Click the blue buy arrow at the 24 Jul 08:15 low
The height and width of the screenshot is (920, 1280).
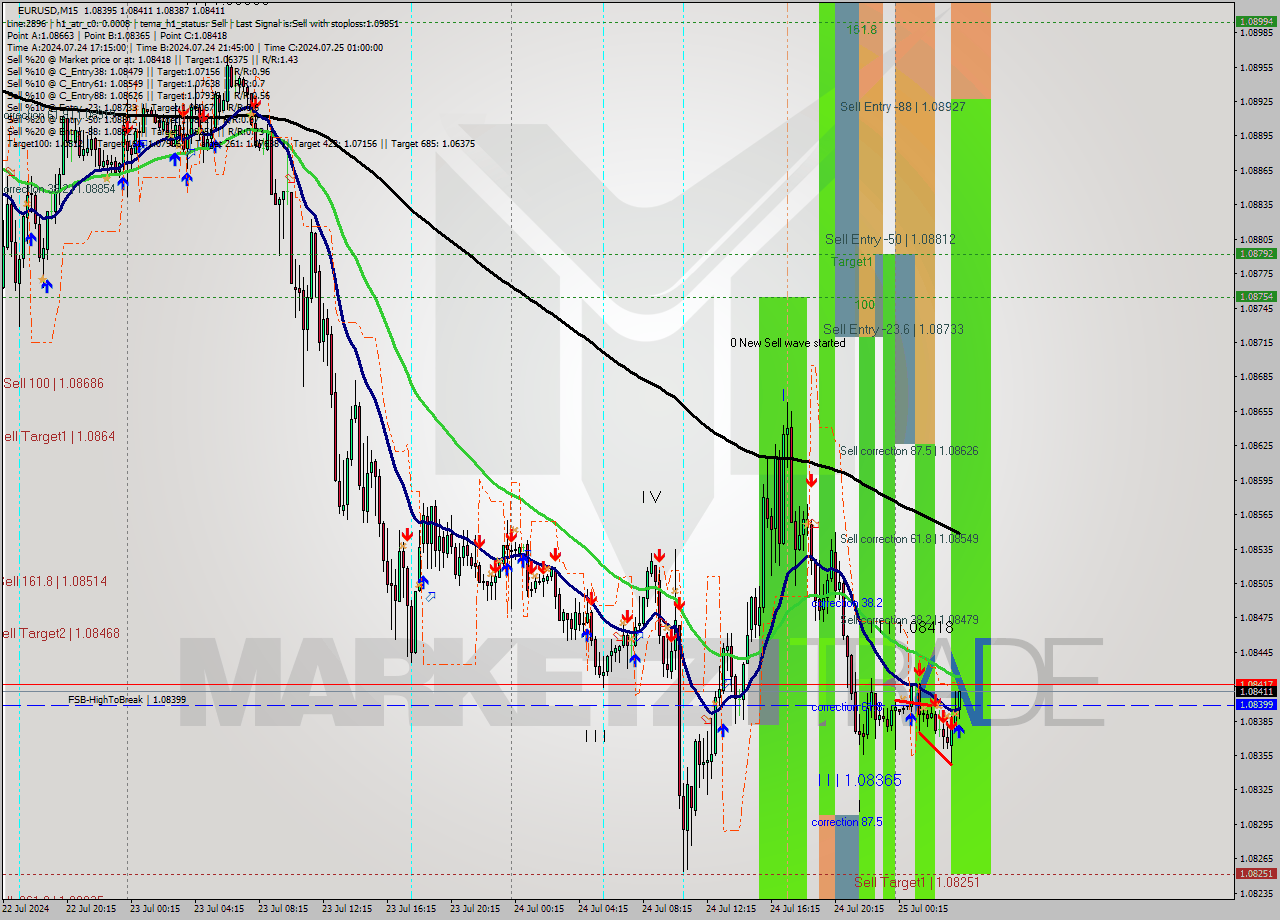pos(635,661)
